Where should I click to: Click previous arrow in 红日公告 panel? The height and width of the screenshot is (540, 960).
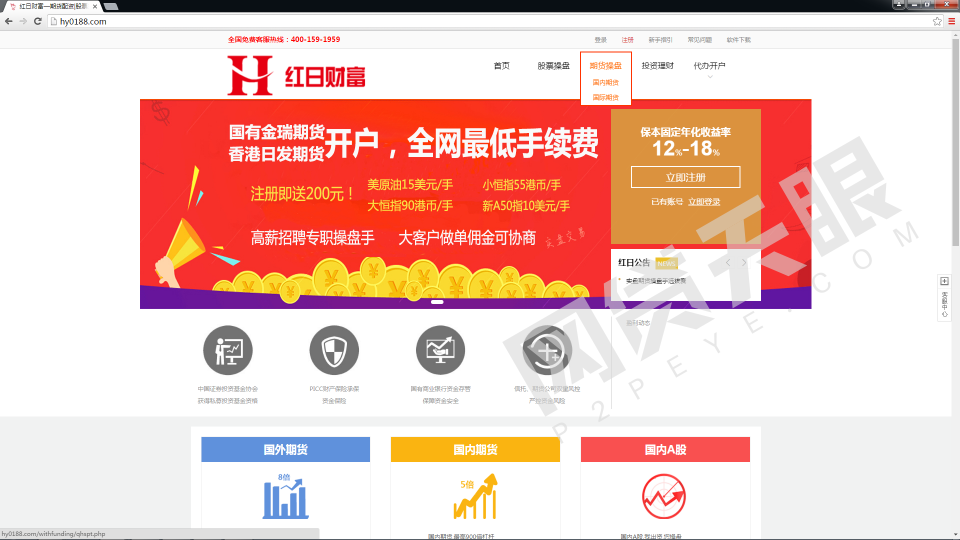[728, 263]
